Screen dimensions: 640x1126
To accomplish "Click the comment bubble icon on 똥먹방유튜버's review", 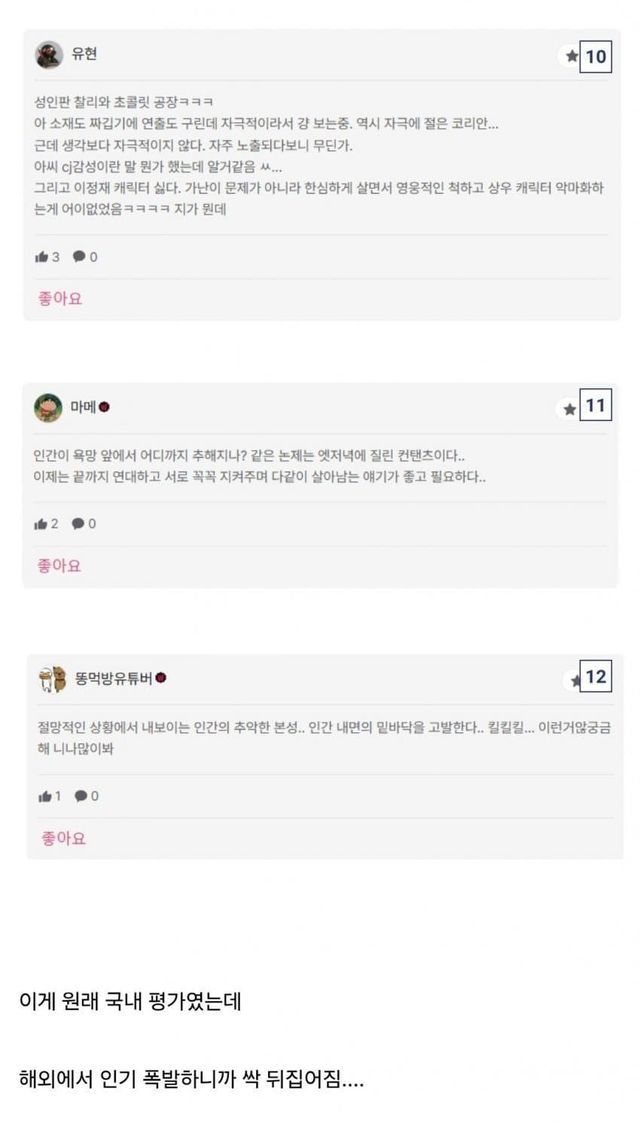I will tap(81, 796).
